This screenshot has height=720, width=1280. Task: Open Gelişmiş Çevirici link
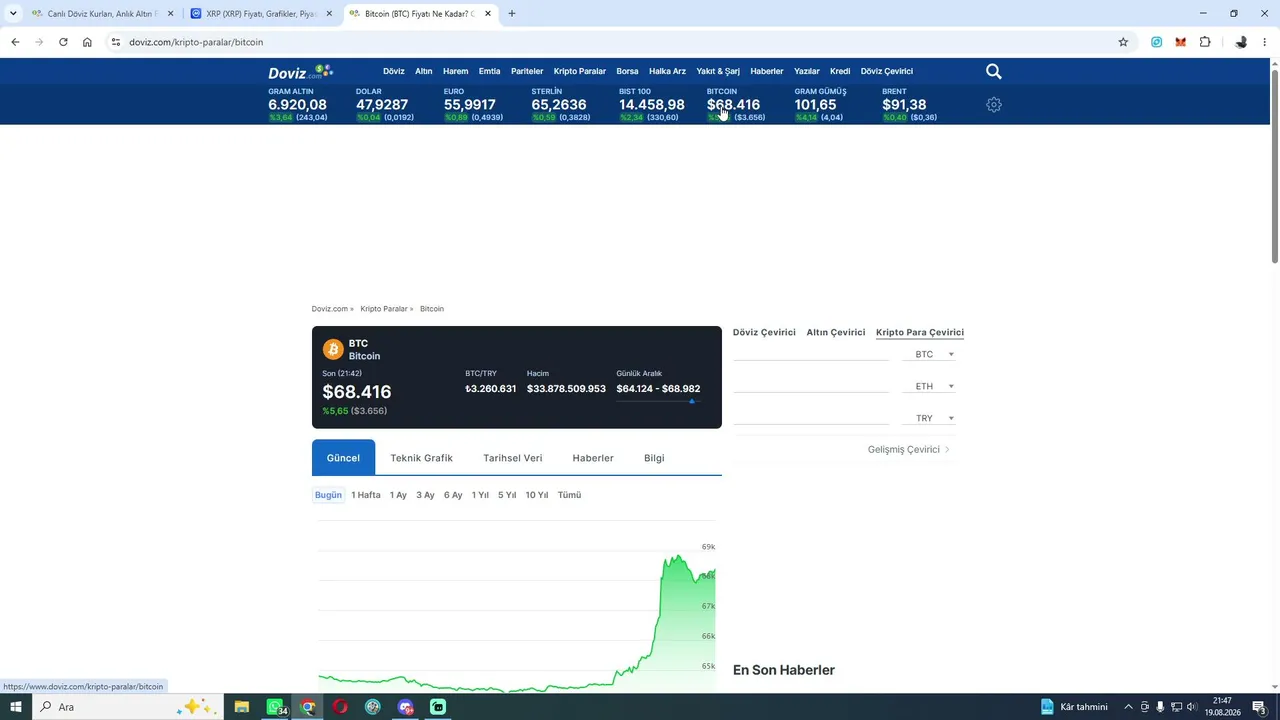[x=908, y=450]
